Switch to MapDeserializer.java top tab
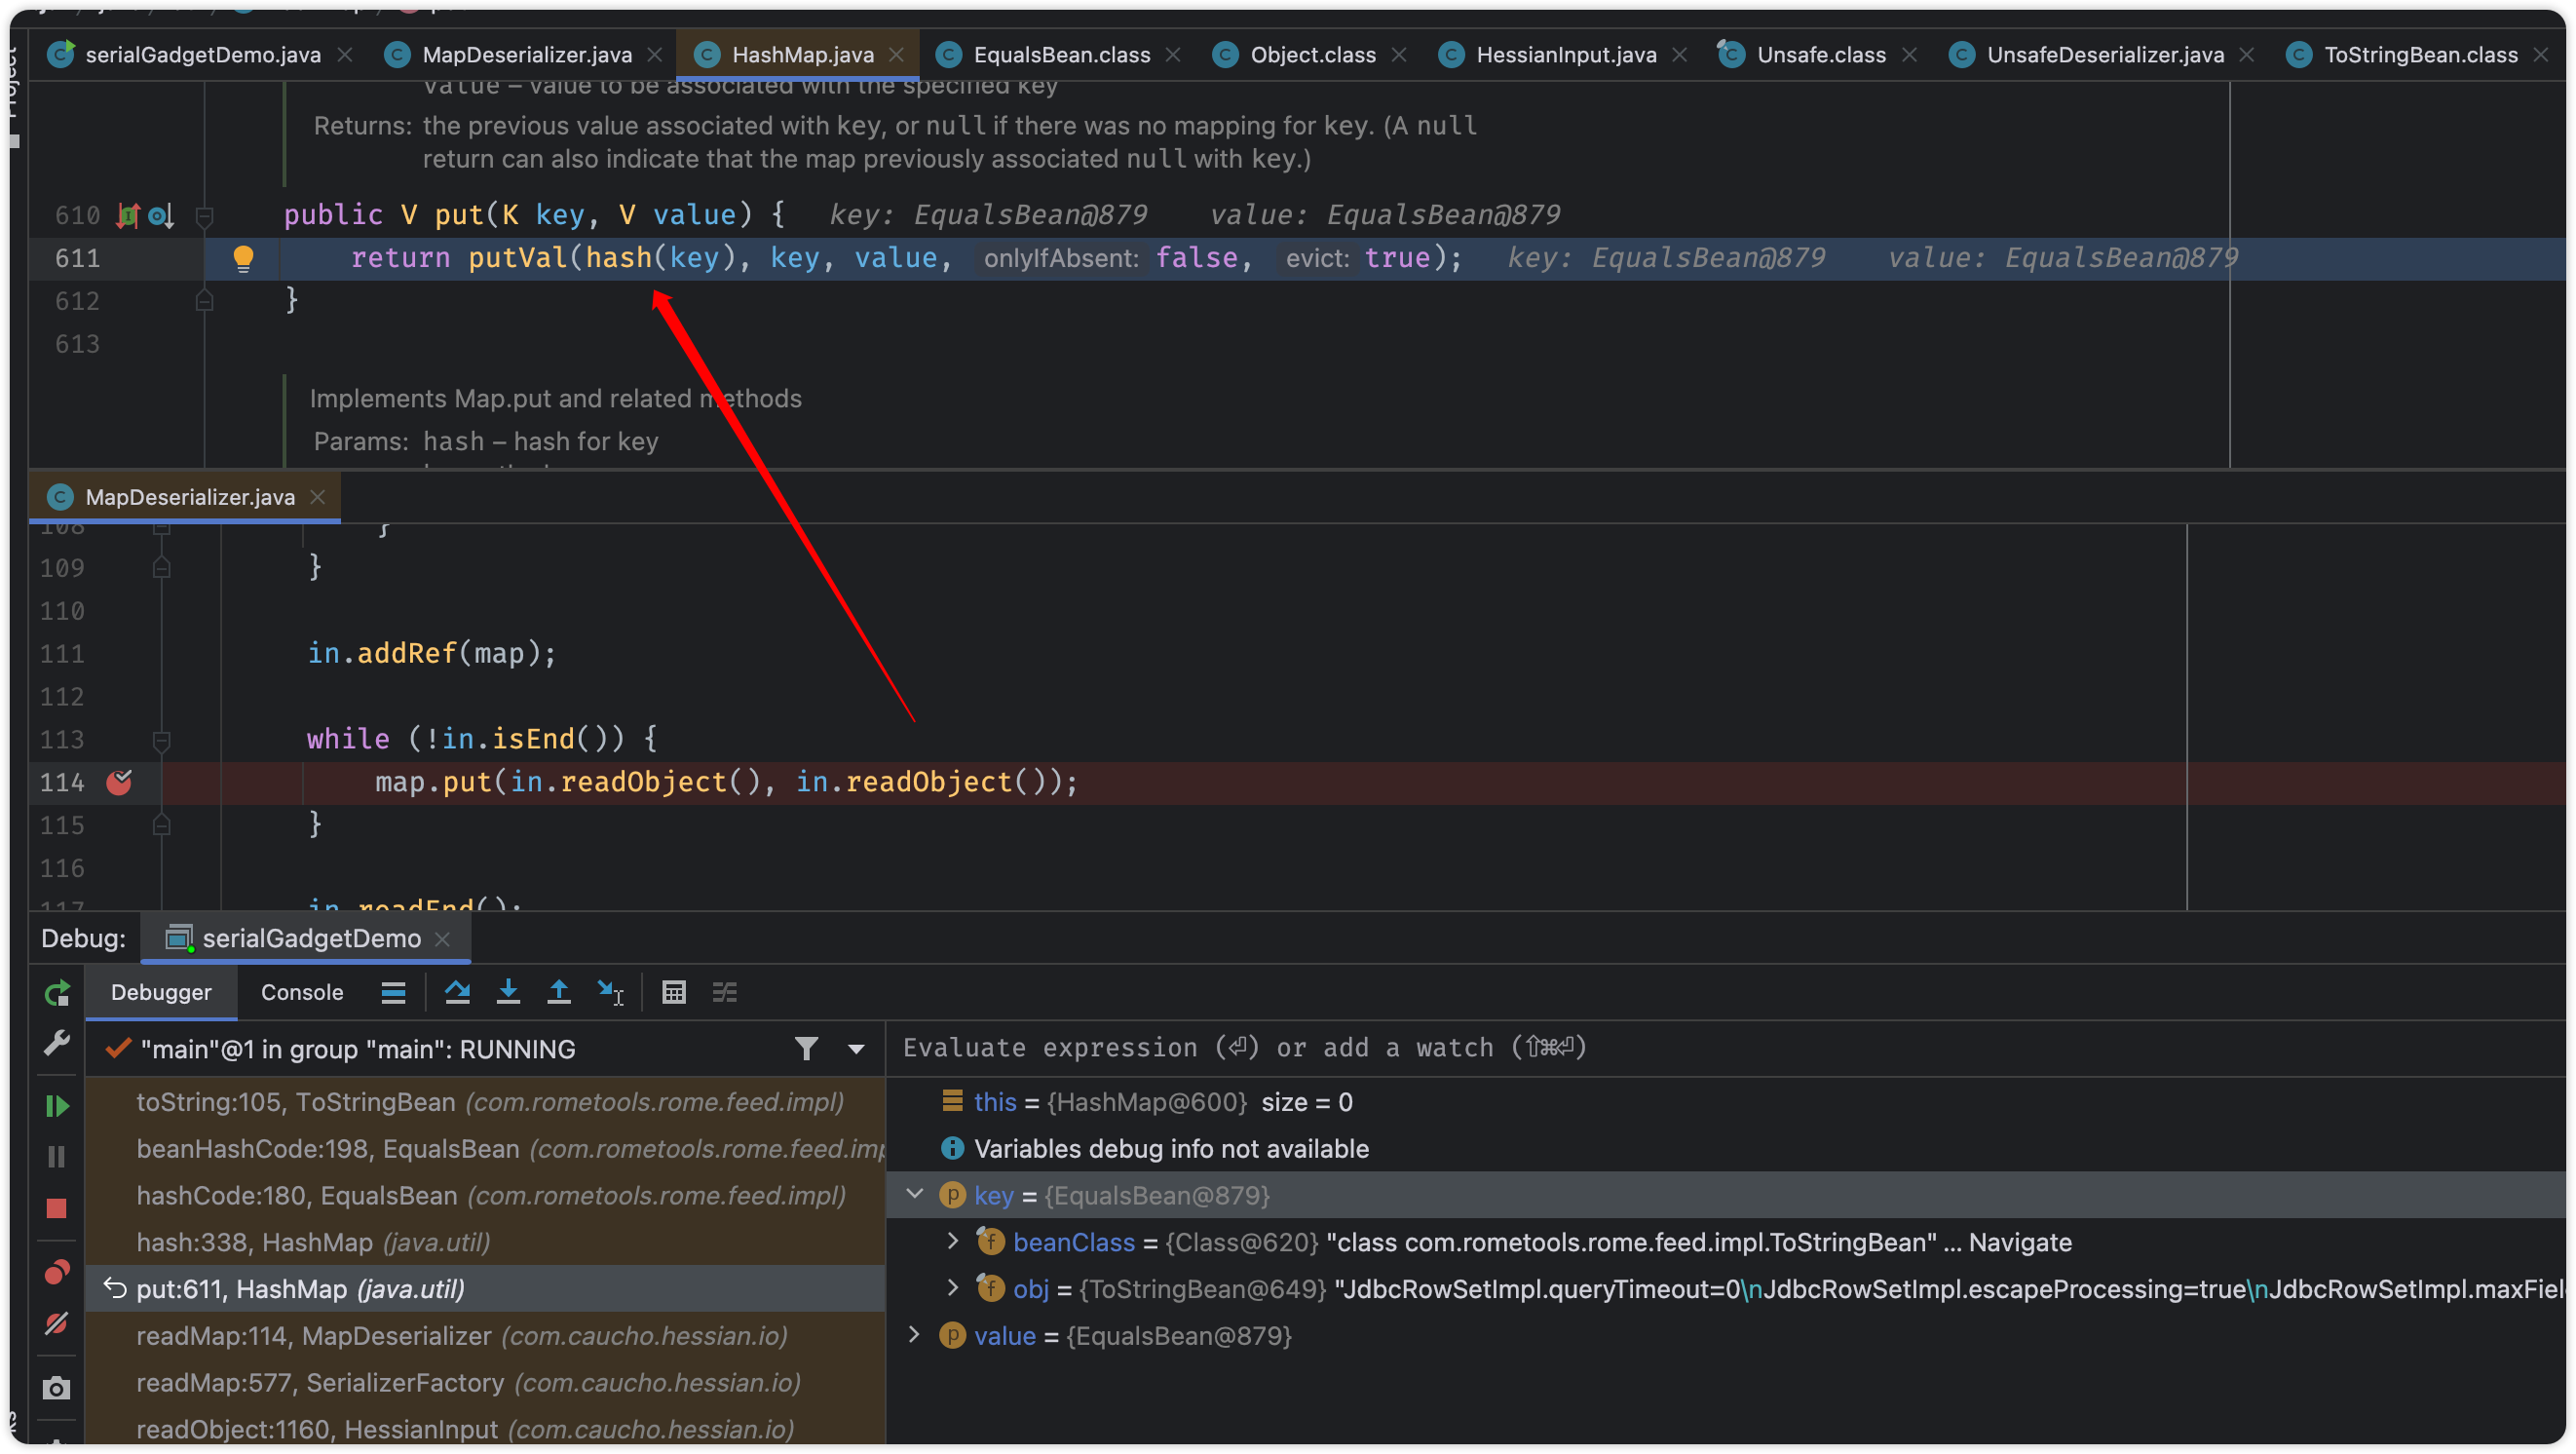The width and height of the screenshot is (2576, 1454). [526, 55]
